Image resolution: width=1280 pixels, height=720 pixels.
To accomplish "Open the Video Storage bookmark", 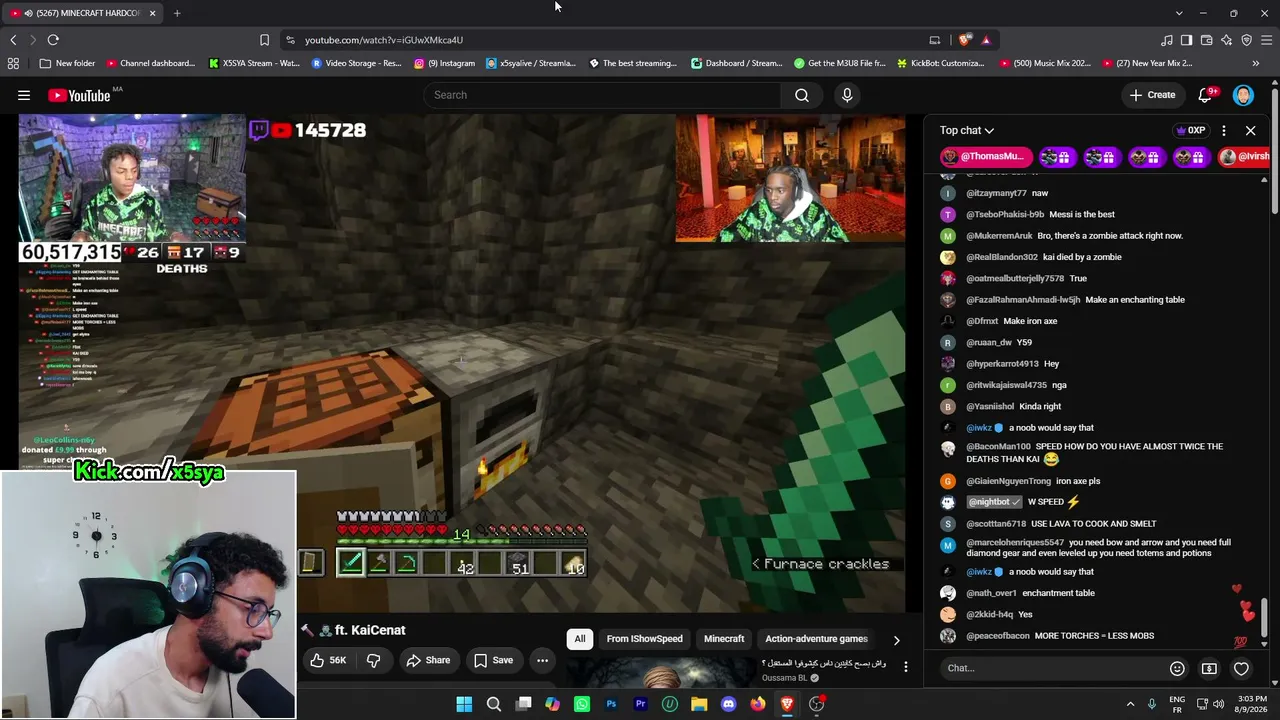I will [x=356, y=63].
